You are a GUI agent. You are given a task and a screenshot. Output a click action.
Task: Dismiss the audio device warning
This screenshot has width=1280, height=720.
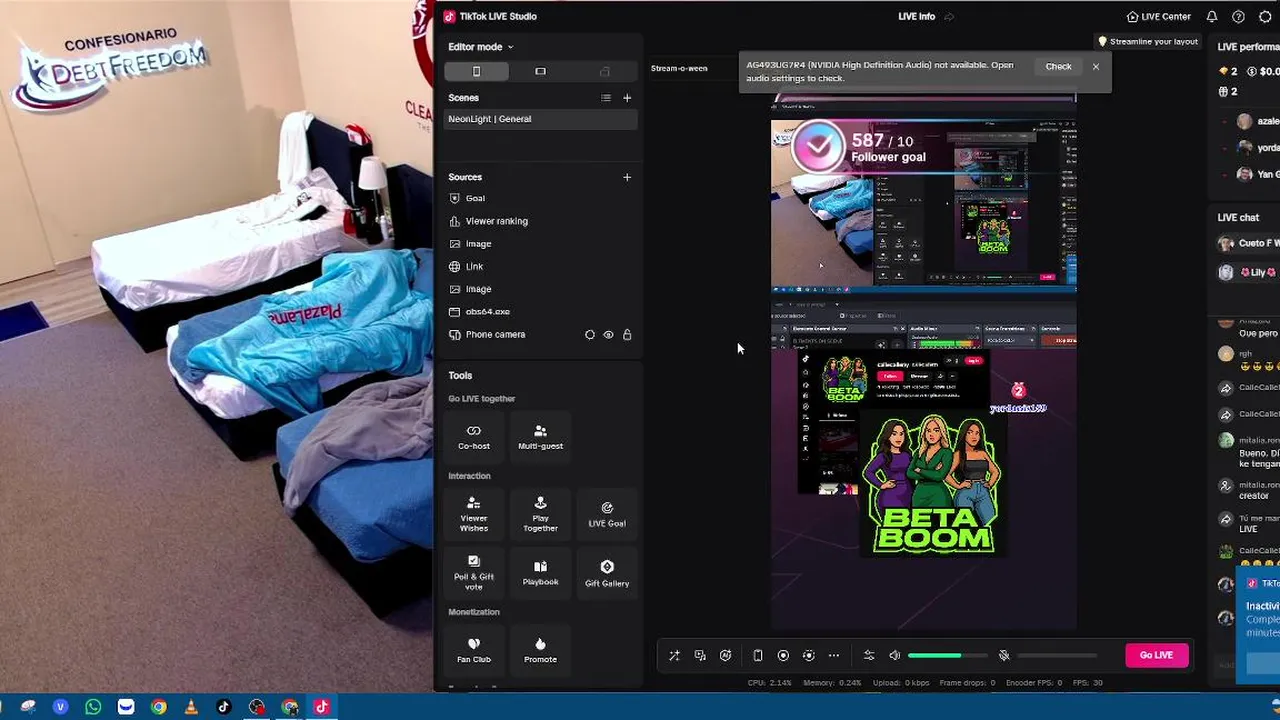[x=1096, y=67]
